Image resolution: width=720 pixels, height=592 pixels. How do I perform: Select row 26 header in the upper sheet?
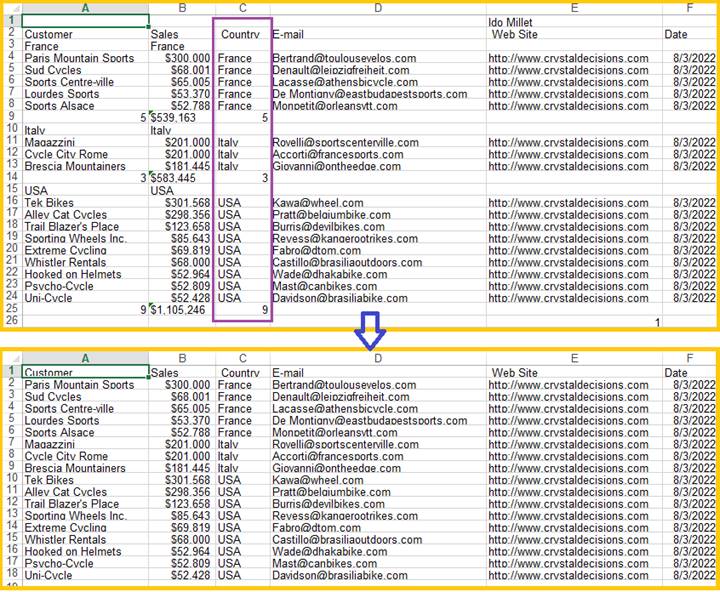tap(11, 322)
